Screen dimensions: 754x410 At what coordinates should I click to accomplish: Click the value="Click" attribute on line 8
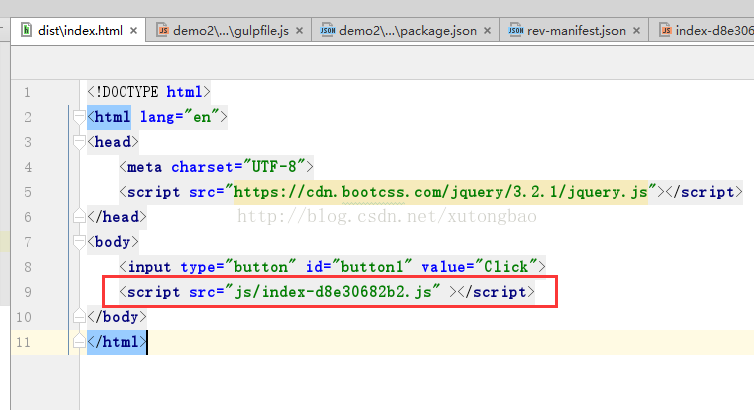click(479, 267)
